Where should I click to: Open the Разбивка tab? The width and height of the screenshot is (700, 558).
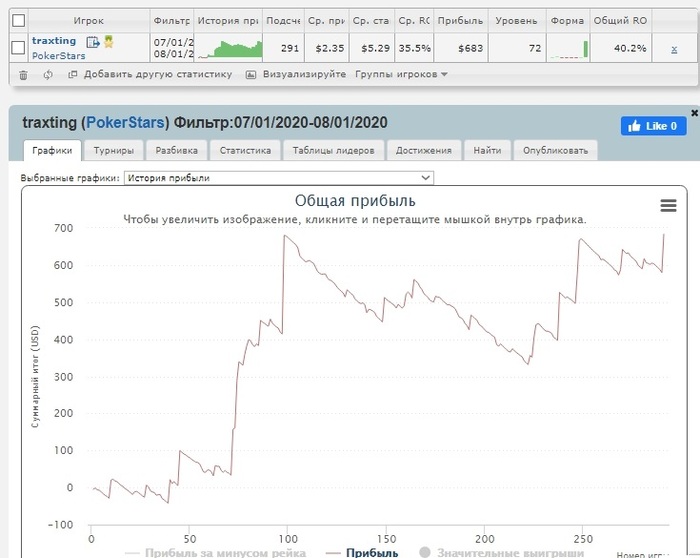[x=177, y=150]
